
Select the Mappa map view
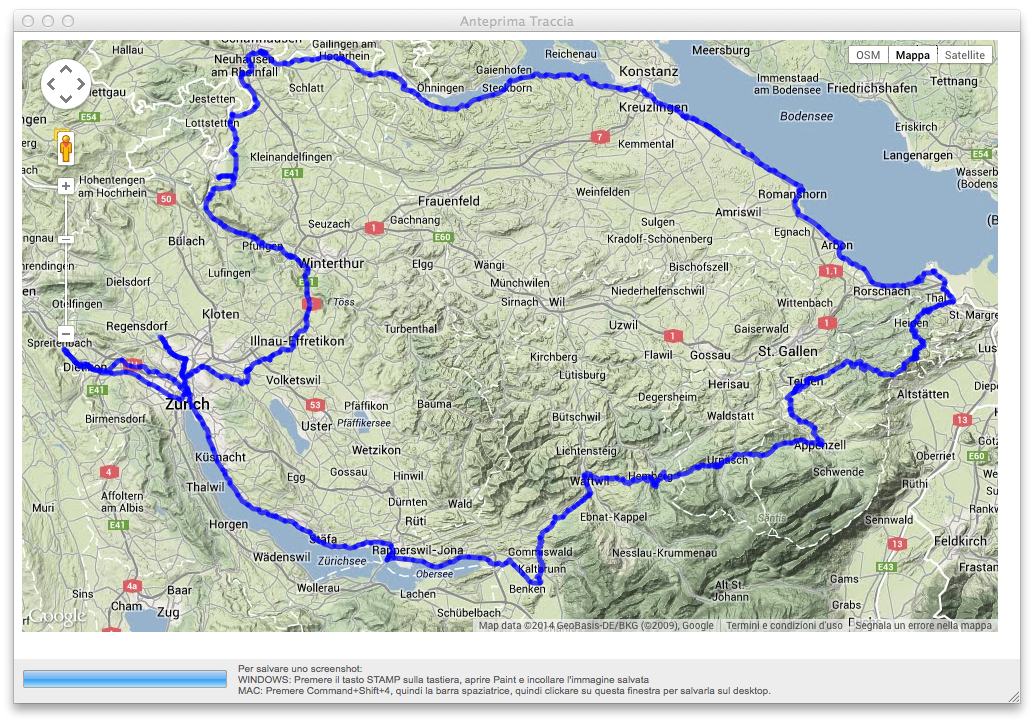coord(912,55)
